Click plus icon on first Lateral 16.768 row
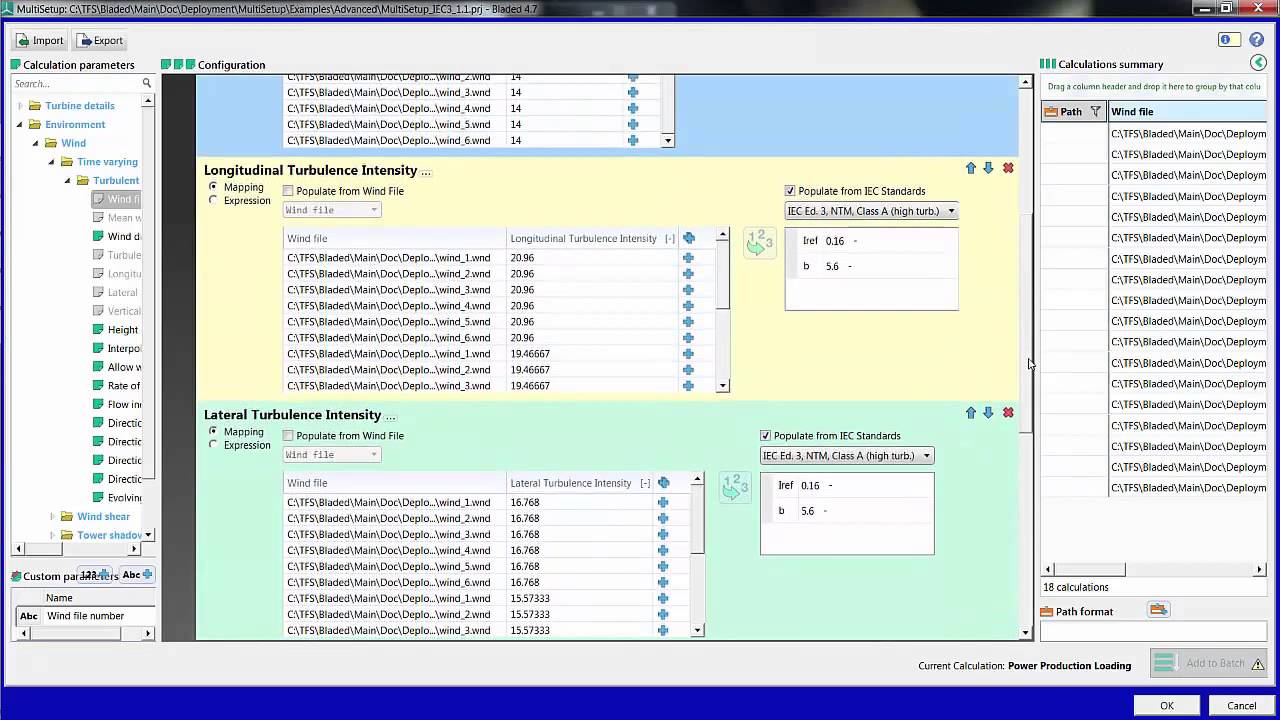Image resolution: width=1280 pixels, height=720 pixels. pos(663,502)
